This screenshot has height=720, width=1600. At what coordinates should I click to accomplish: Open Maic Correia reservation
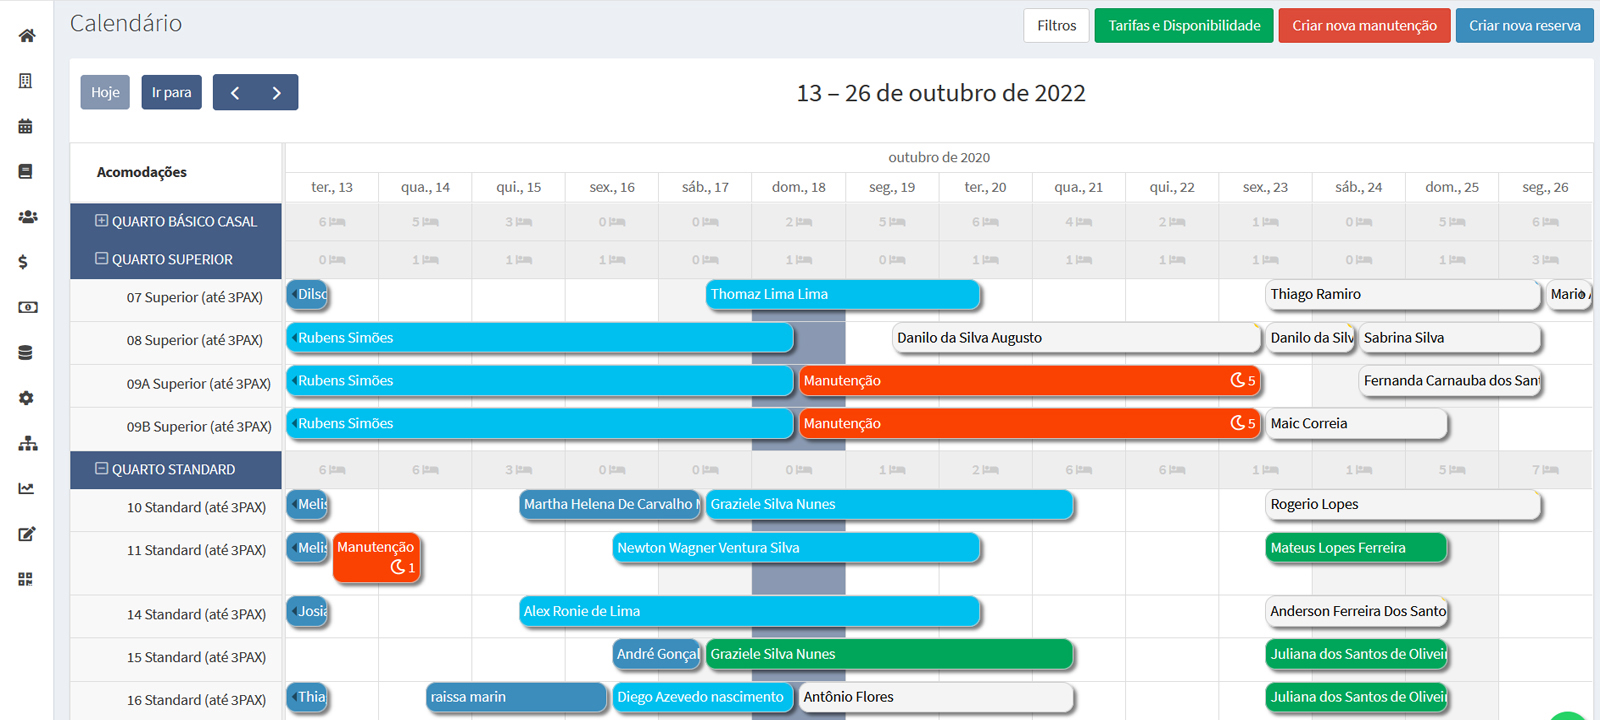[x=1356, y=424]
